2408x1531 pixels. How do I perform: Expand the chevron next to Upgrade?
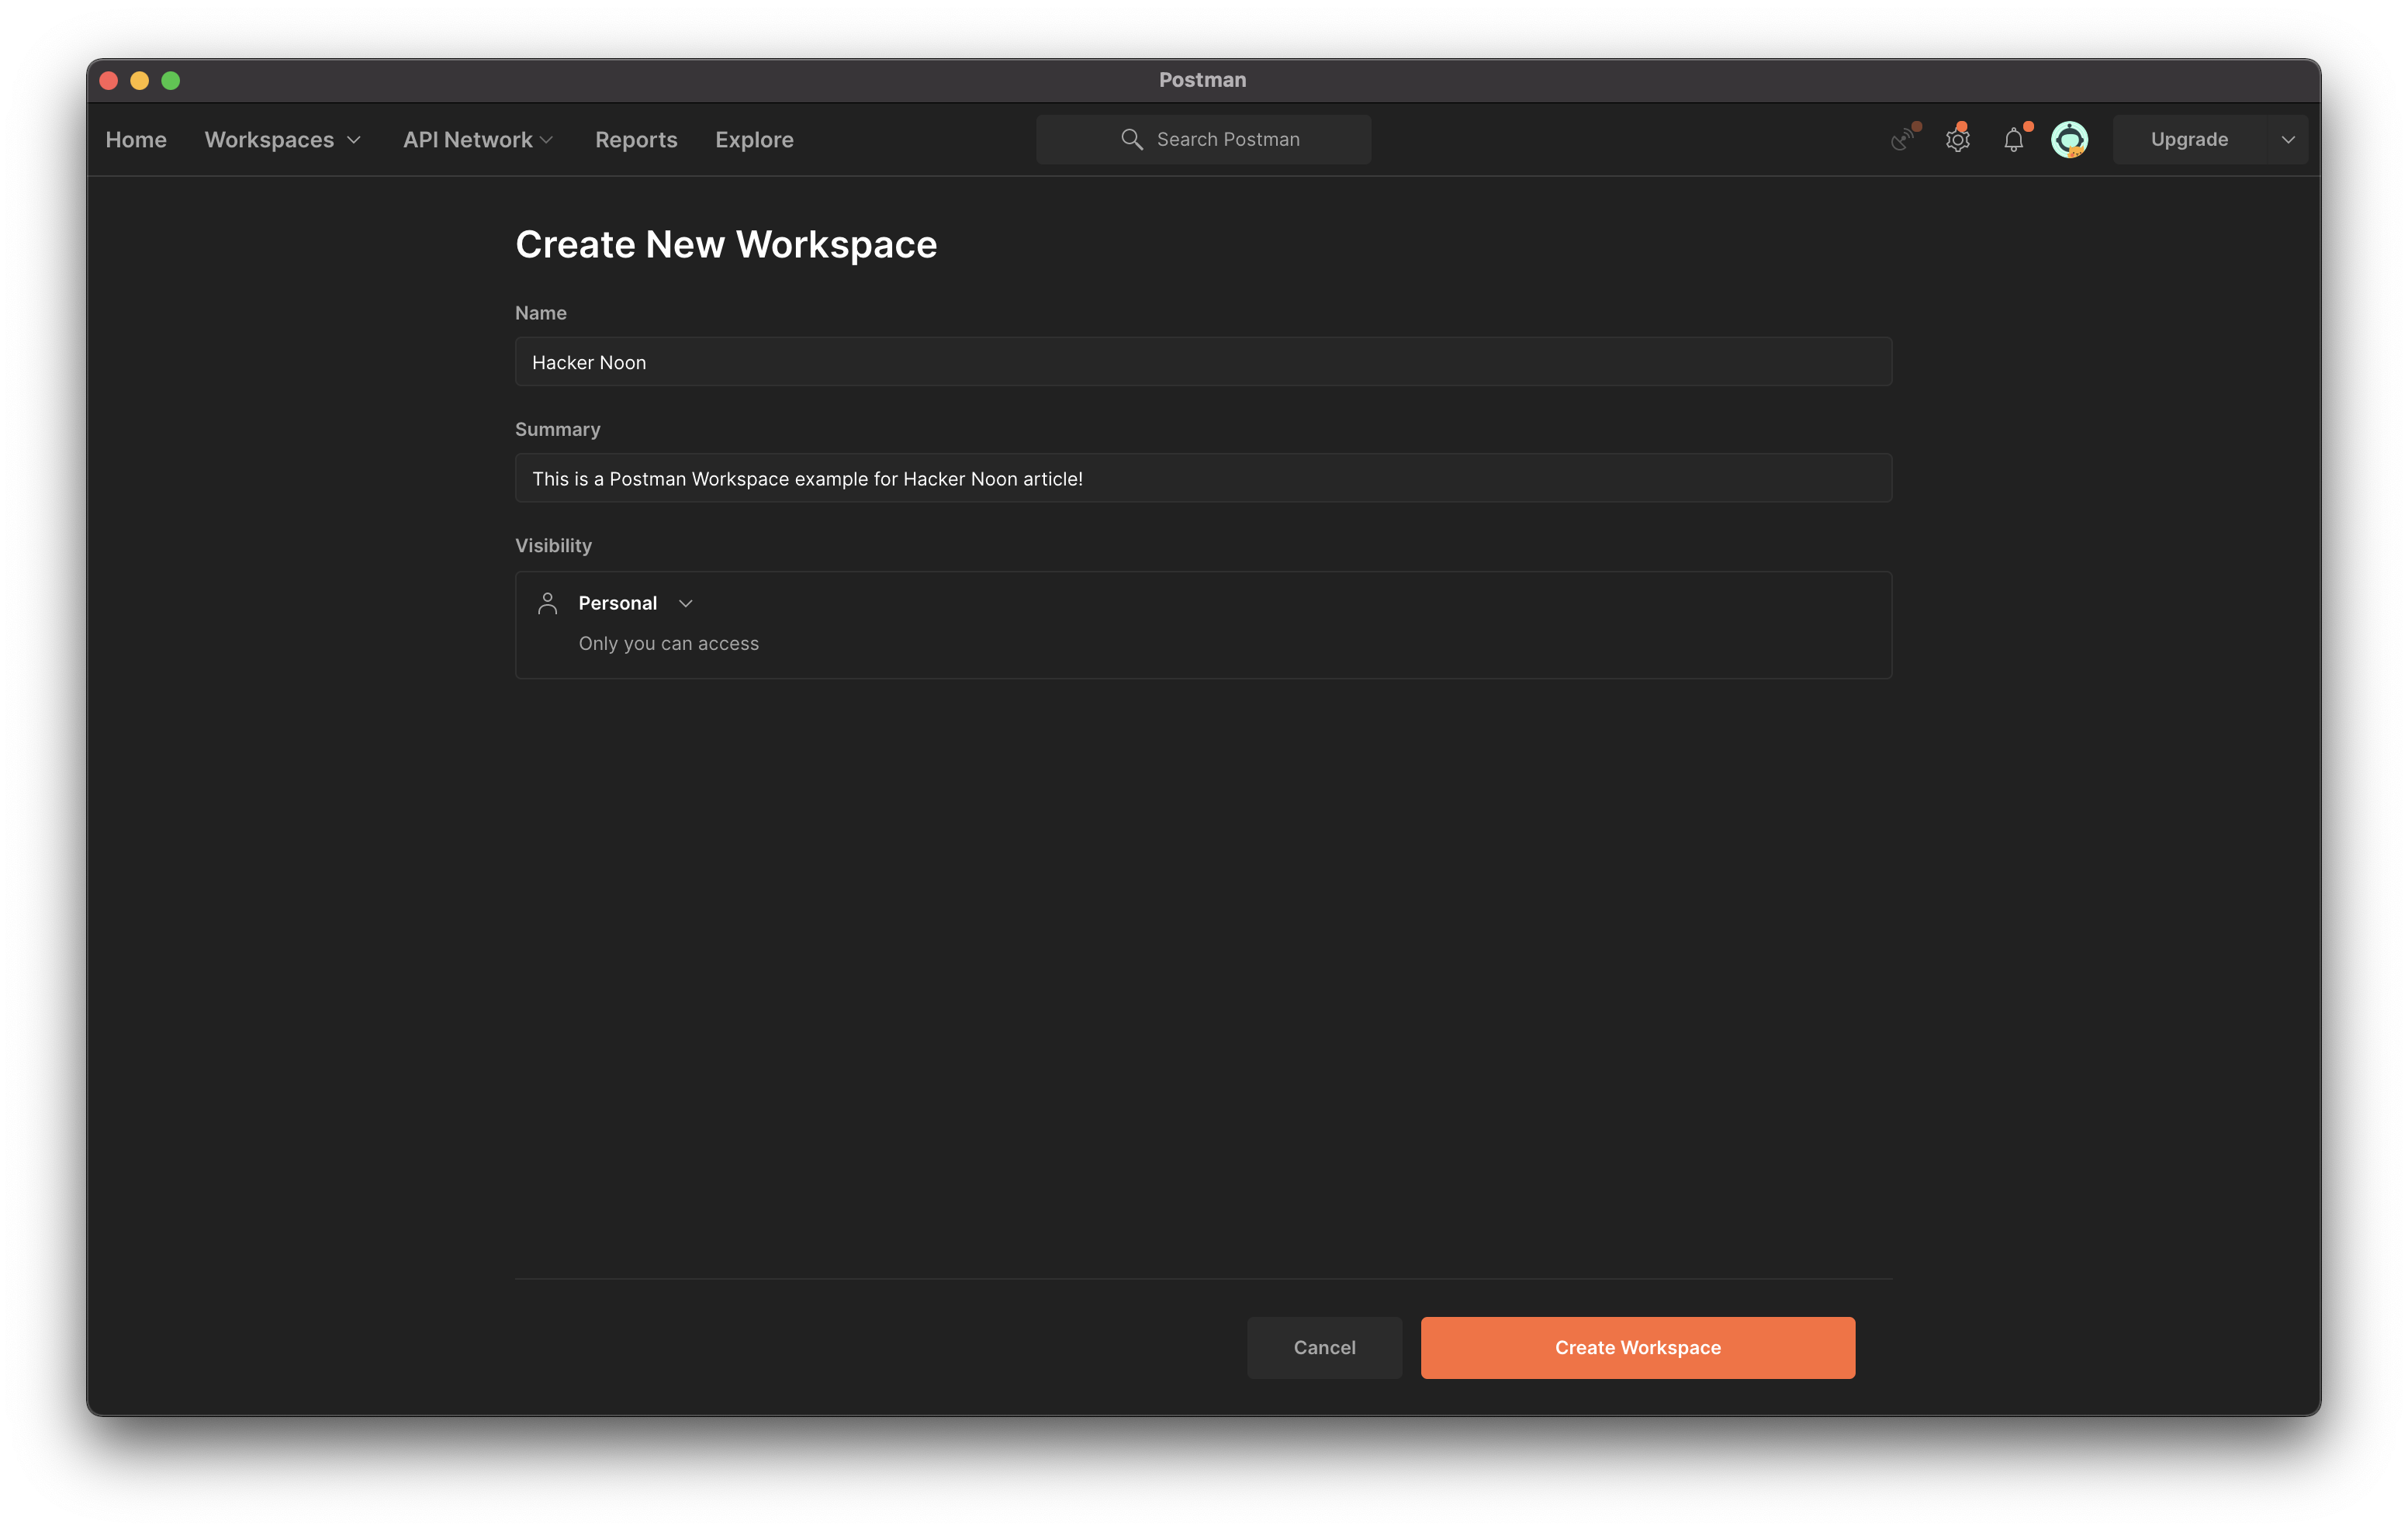point(2289,139)
